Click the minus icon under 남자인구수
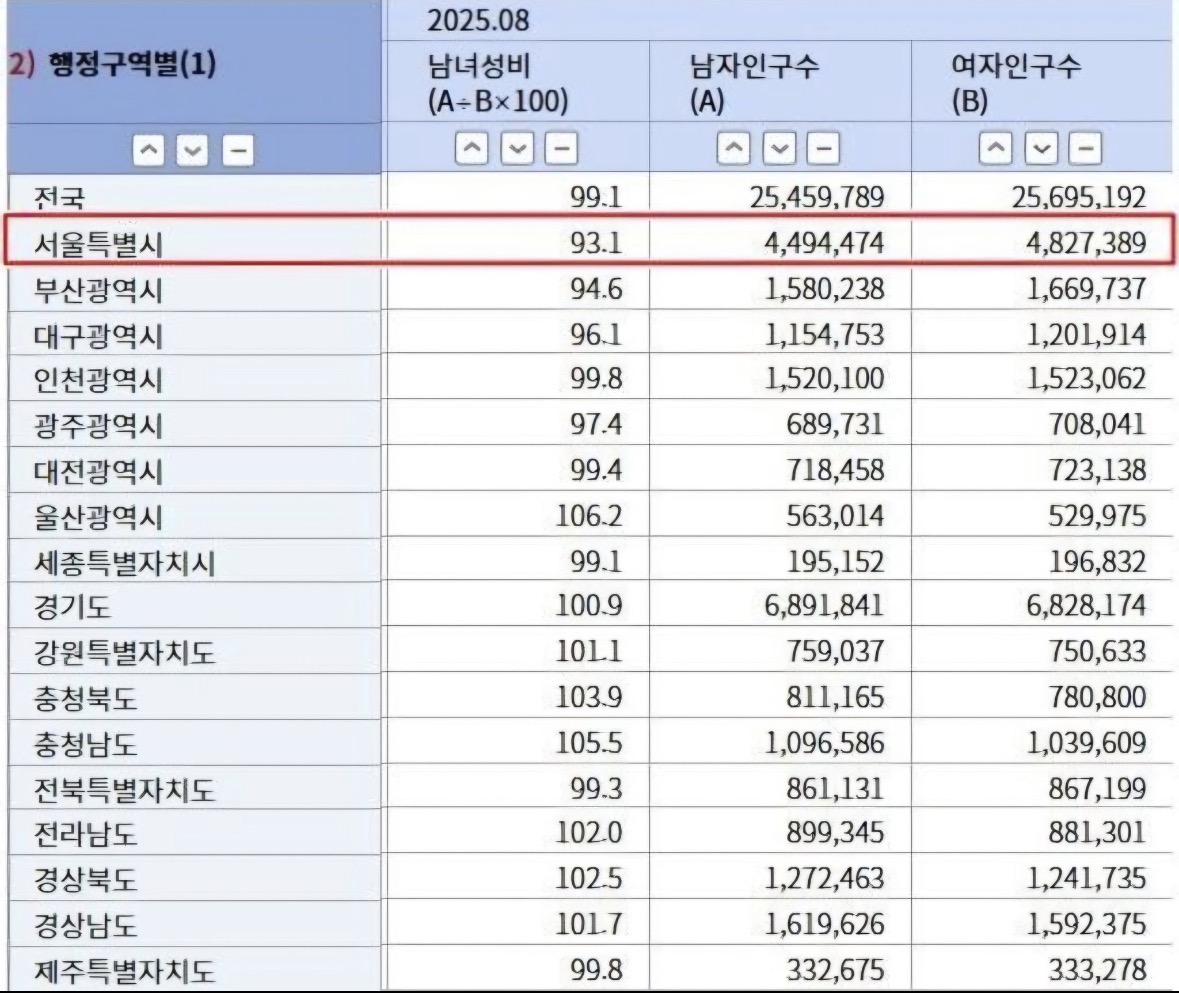This screenshot has height=993, width=1179. point(825,149)
